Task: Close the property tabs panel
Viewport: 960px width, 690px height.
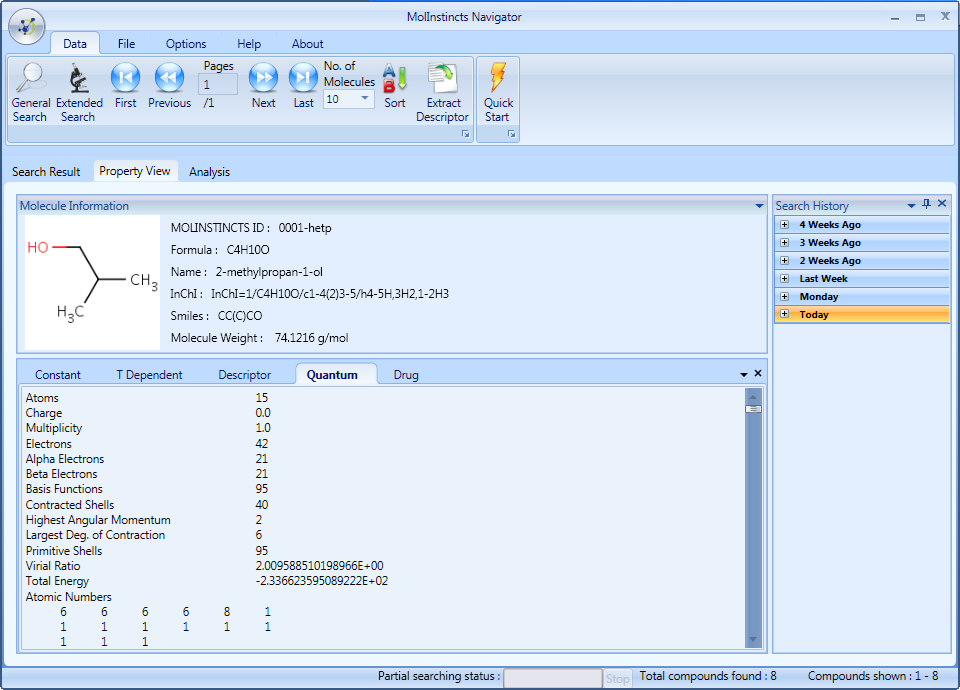Action: [x=758, y=373]
